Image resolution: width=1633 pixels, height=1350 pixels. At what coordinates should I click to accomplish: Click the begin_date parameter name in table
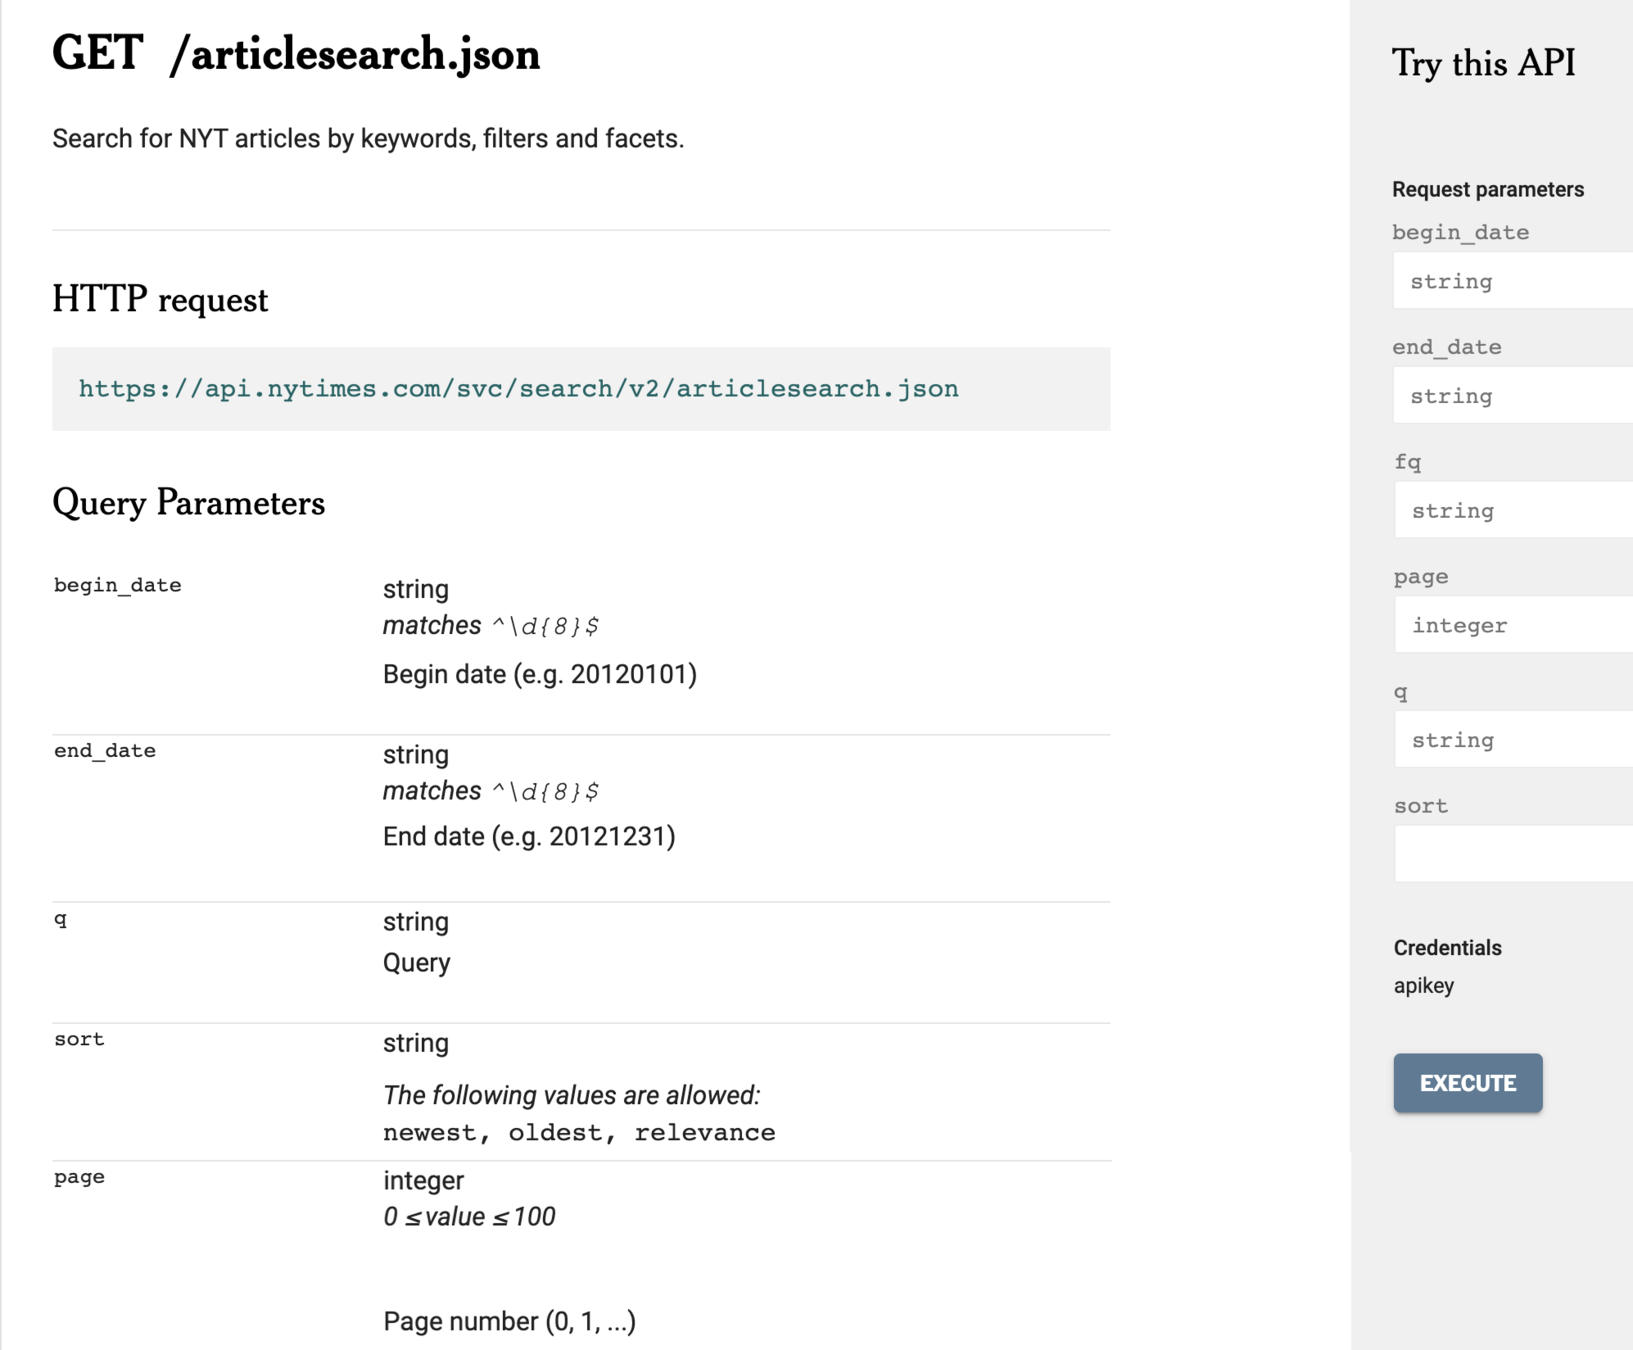[x=118, y=586]
